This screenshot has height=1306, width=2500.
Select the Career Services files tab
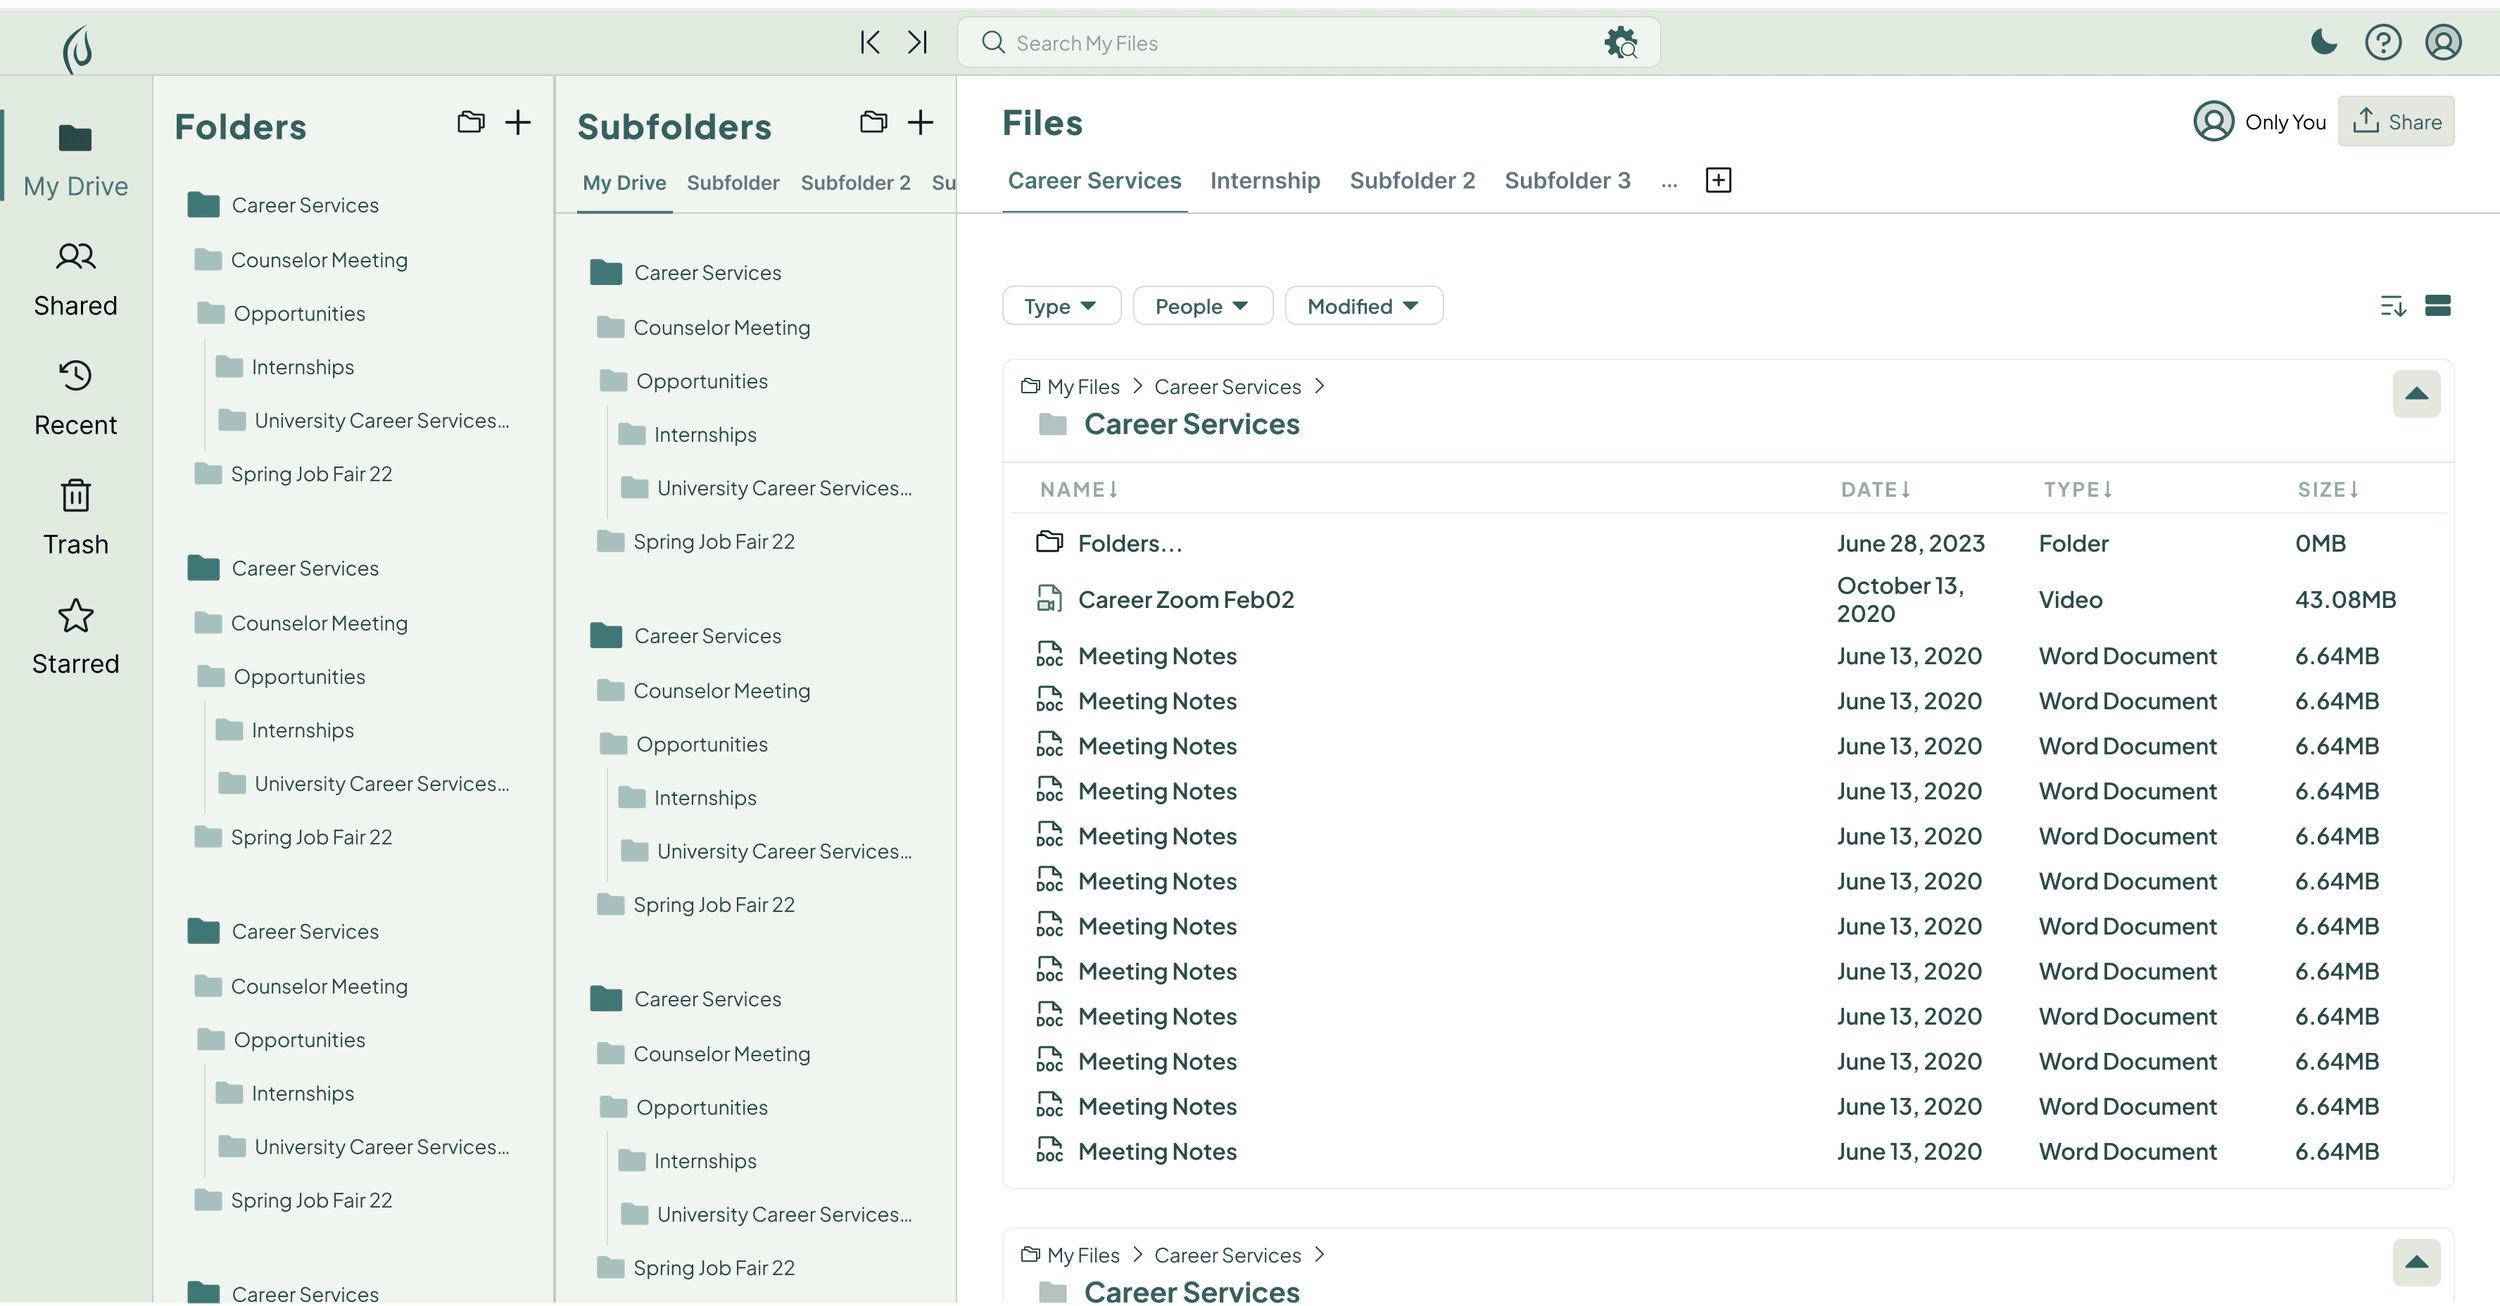coord(1094,181)
